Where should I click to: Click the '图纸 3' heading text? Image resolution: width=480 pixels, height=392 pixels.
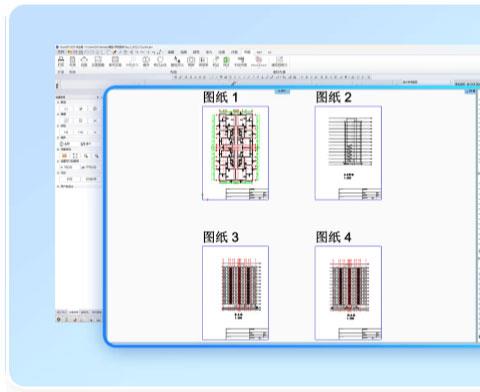pos(221,237)
